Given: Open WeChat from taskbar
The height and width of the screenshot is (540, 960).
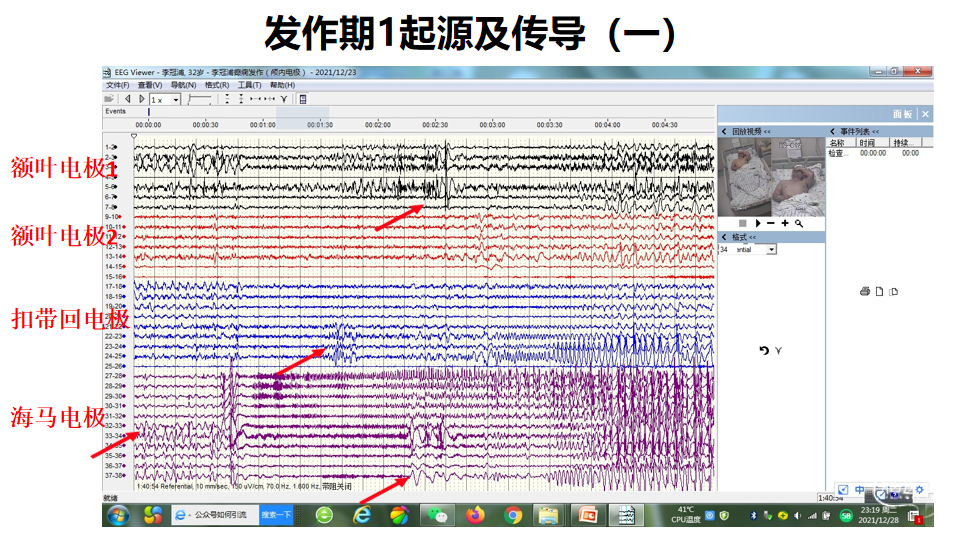Looking at the screenshot, I should click(437, 516).
